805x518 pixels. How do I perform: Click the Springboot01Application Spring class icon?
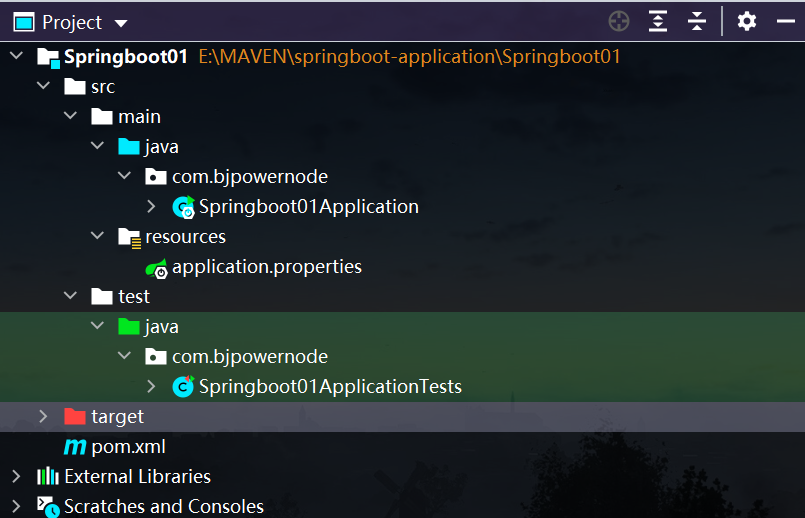pos(183,207)
